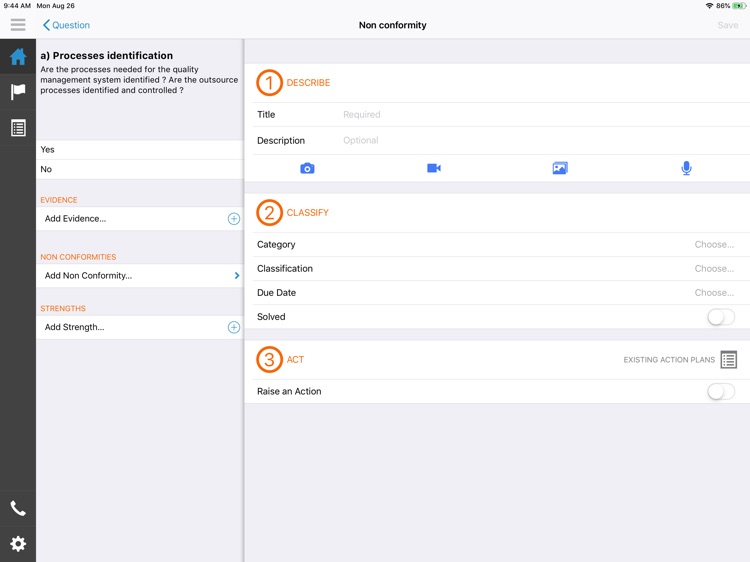Viewport: 750px width, 562px height.
Task: Open the existing action plans list icon
Action: pos(728,360)
